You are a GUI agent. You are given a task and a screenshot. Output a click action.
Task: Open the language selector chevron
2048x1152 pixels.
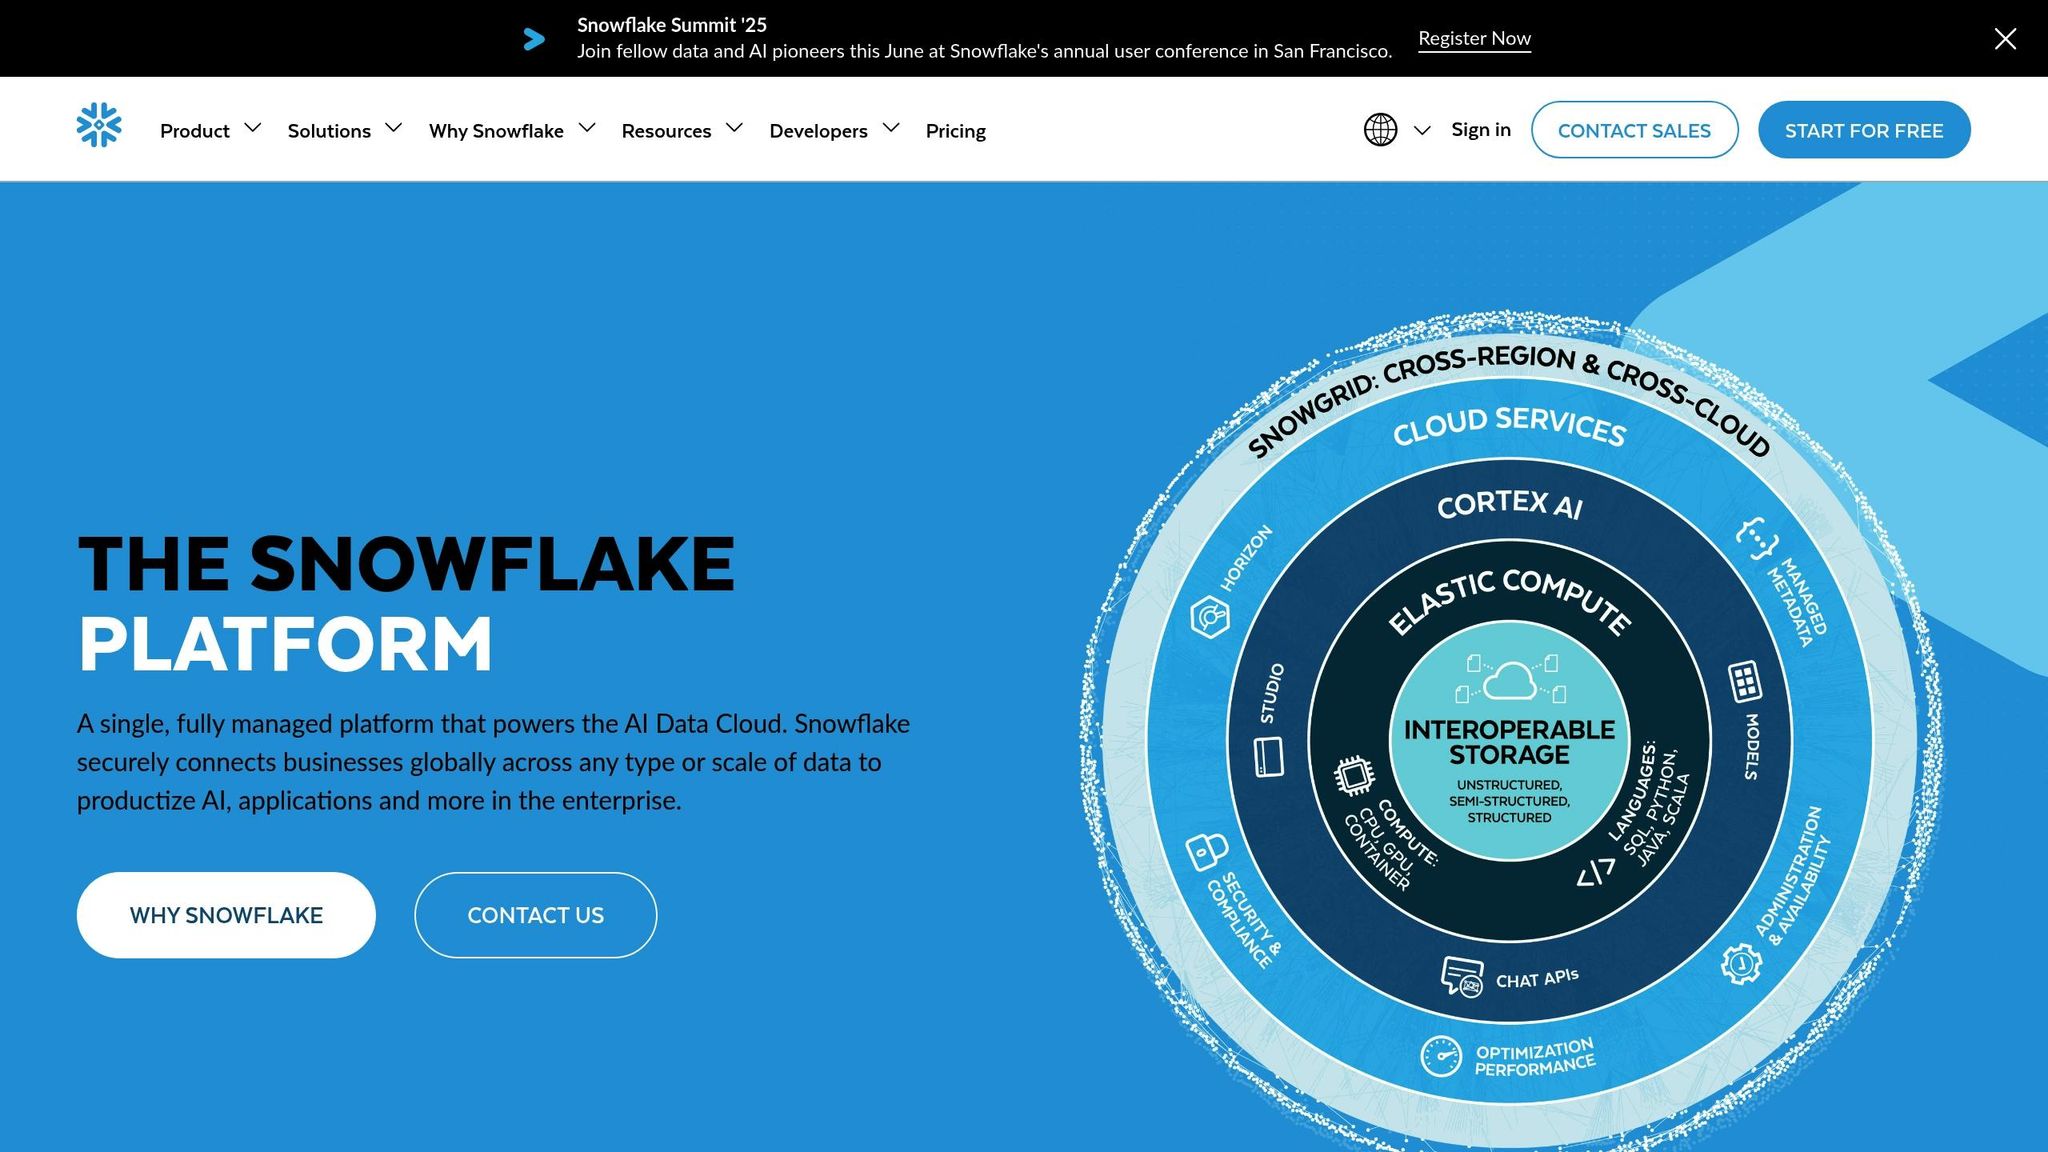point(1422,130)
